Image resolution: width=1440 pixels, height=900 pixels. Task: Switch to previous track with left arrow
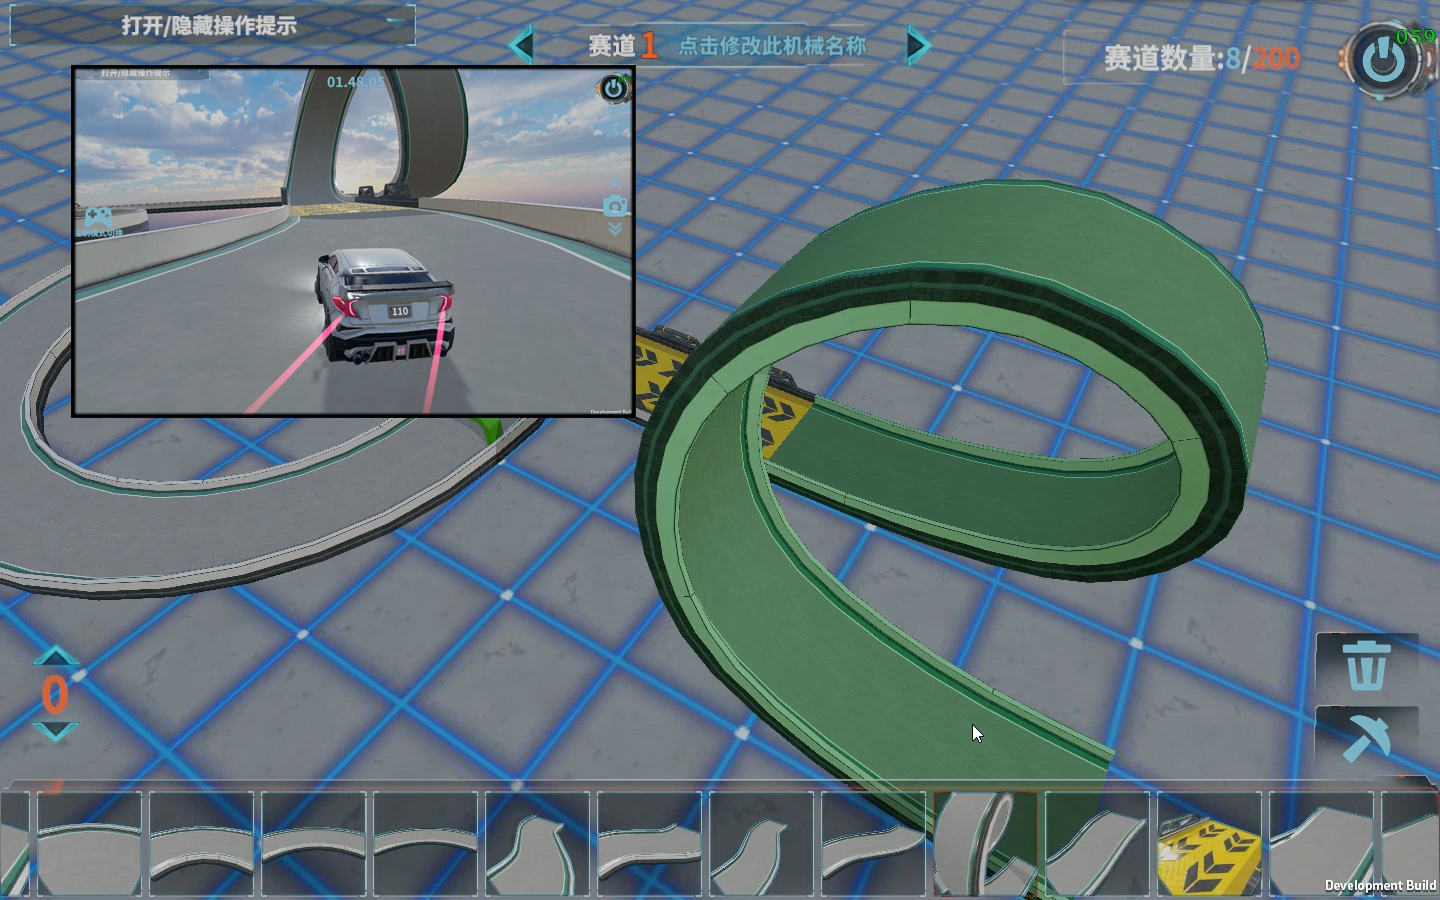pos(521,45)
